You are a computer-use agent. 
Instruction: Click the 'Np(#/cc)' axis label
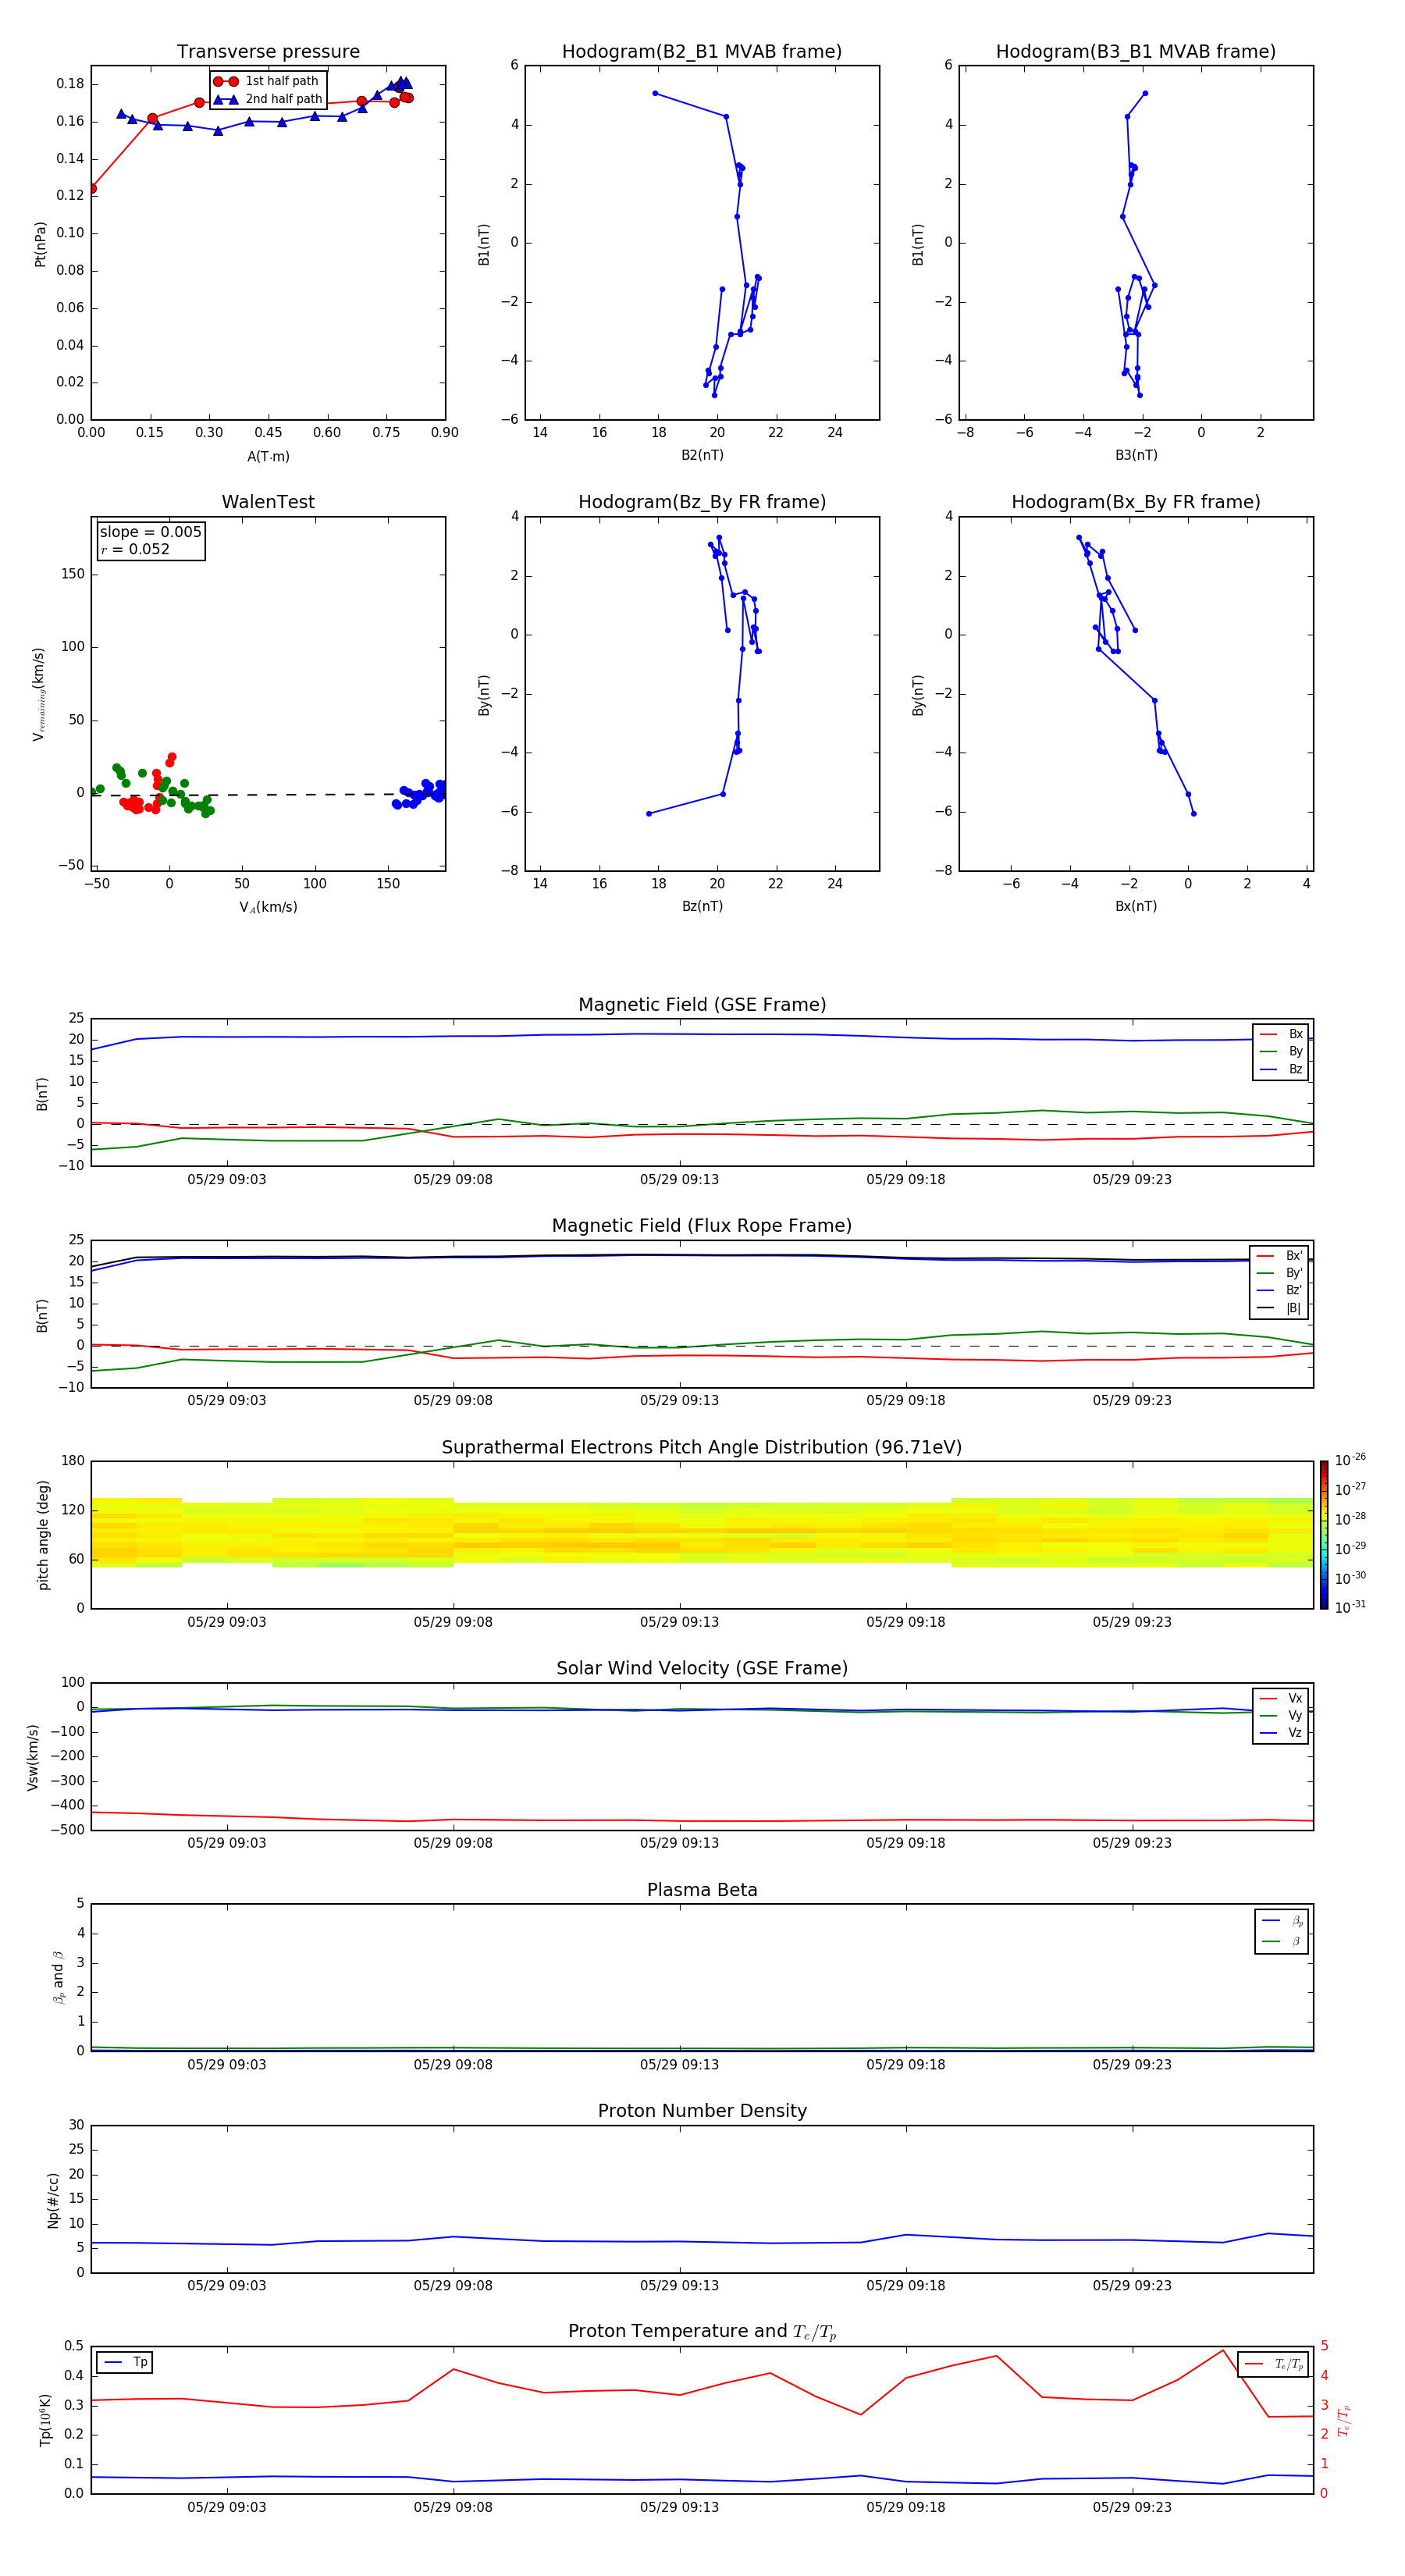[53, 2200]
